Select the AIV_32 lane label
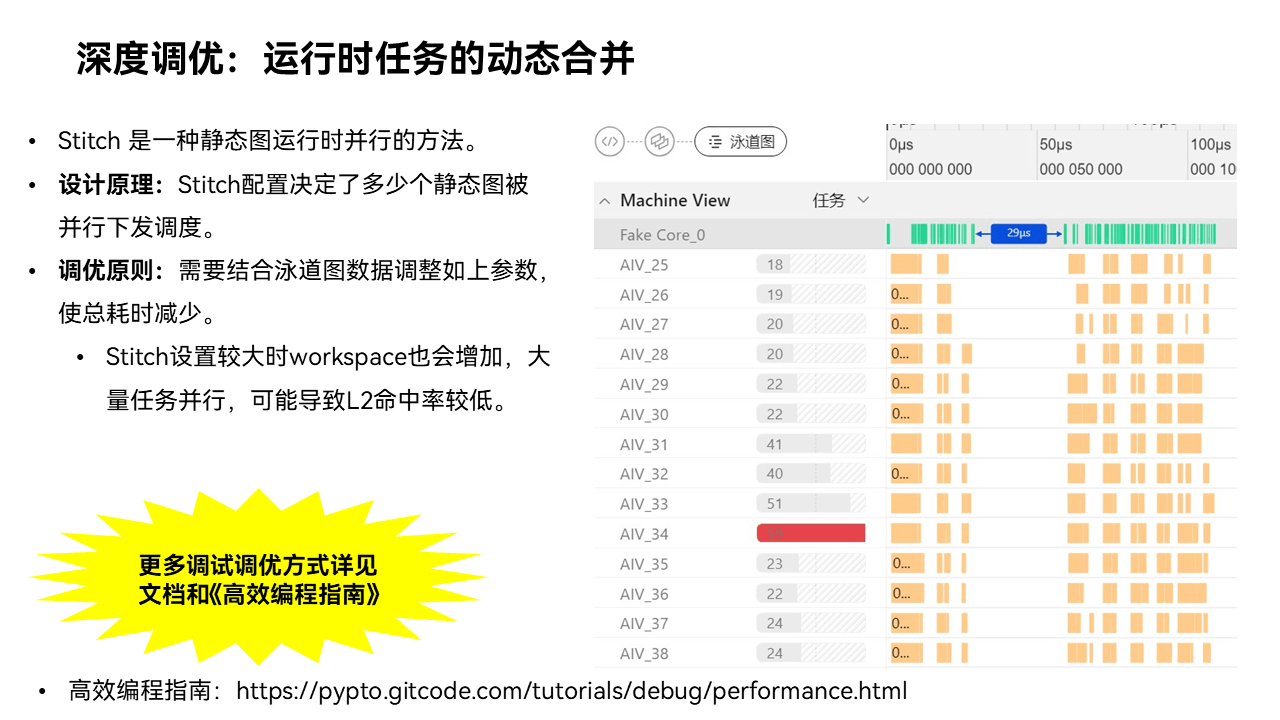The width and height of the screenshot is (1280, 720). [644, 474]
